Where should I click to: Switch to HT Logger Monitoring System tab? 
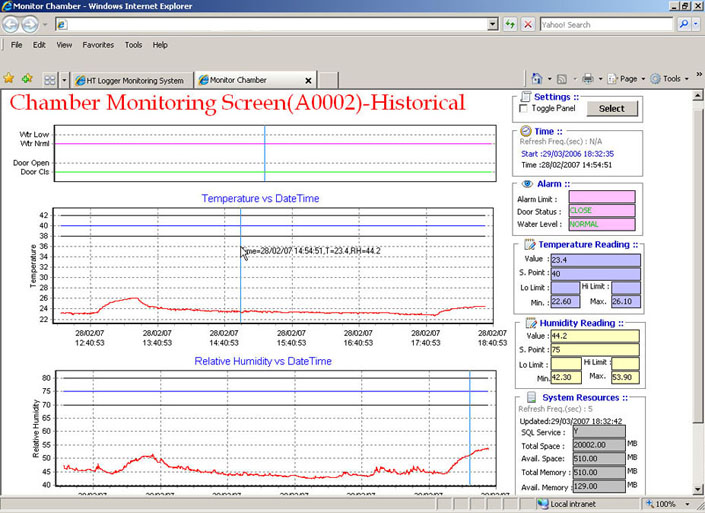click(134, 79)
